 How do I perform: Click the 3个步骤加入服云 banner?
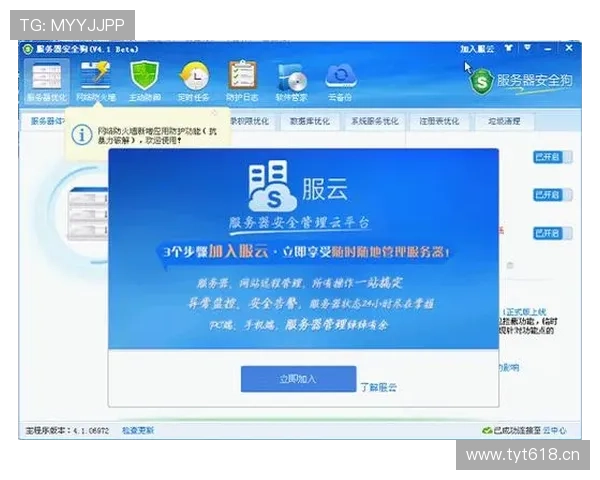(305, 252)
